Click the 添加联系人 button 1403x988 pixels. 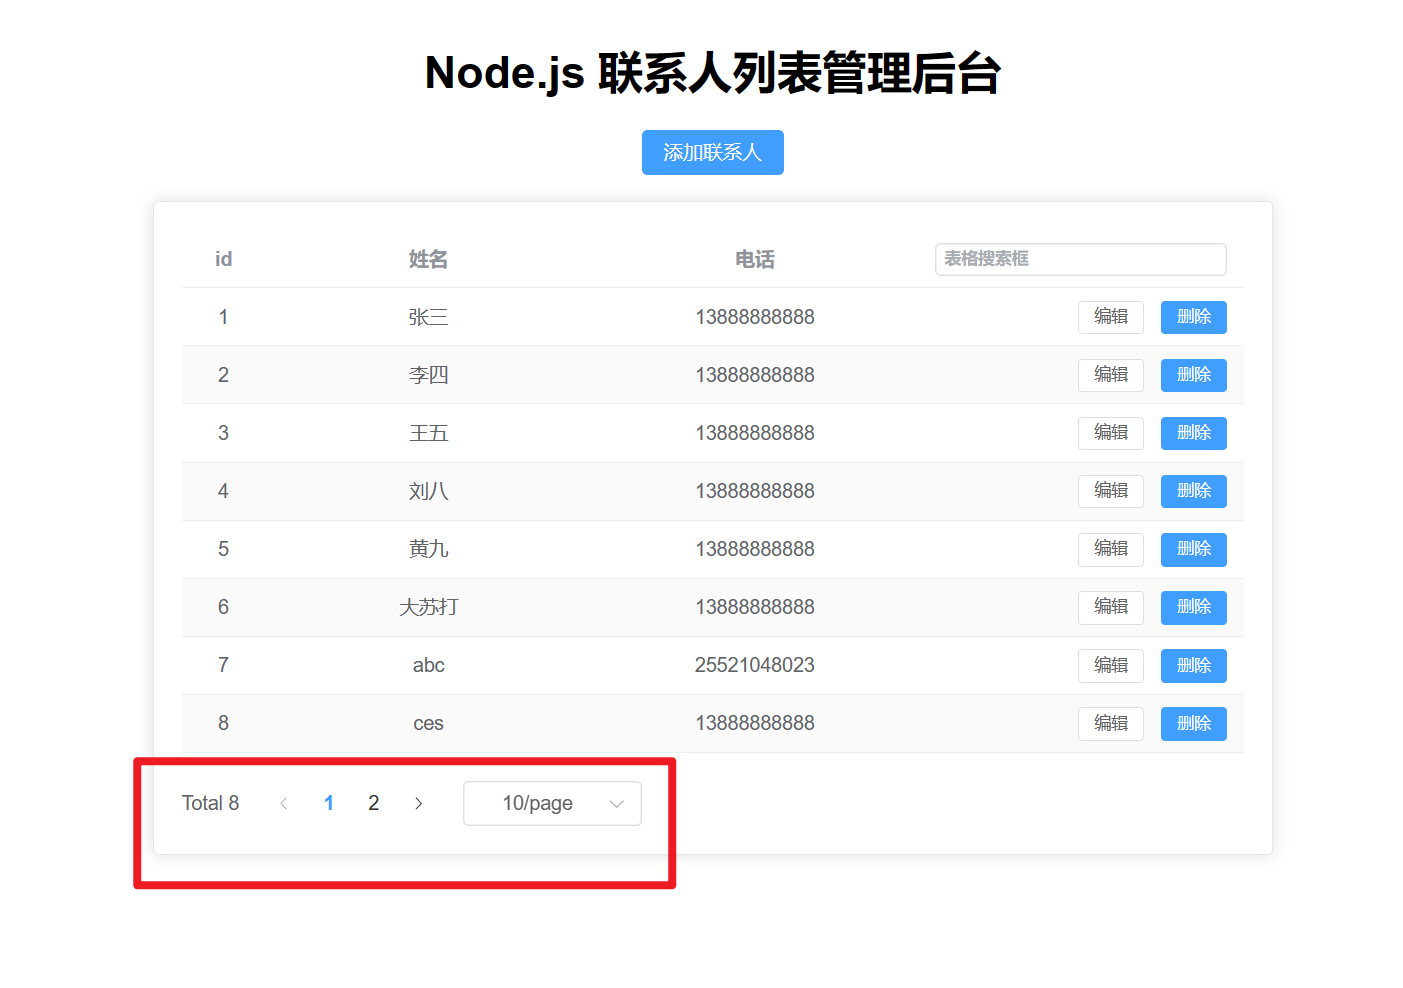(712, 152)
